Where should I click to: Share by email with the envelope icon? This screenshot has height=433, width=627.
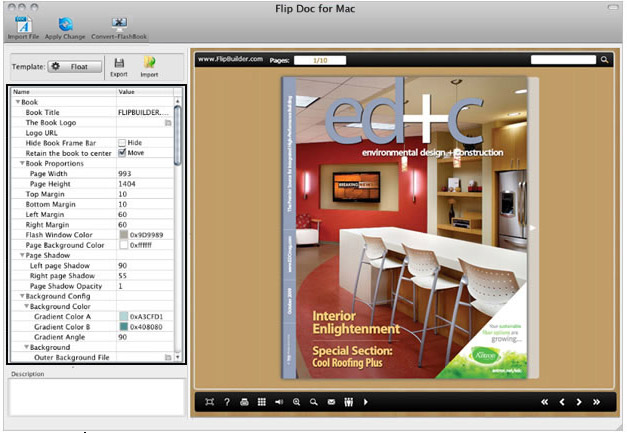pyautogui.click(x=331, y=402)
